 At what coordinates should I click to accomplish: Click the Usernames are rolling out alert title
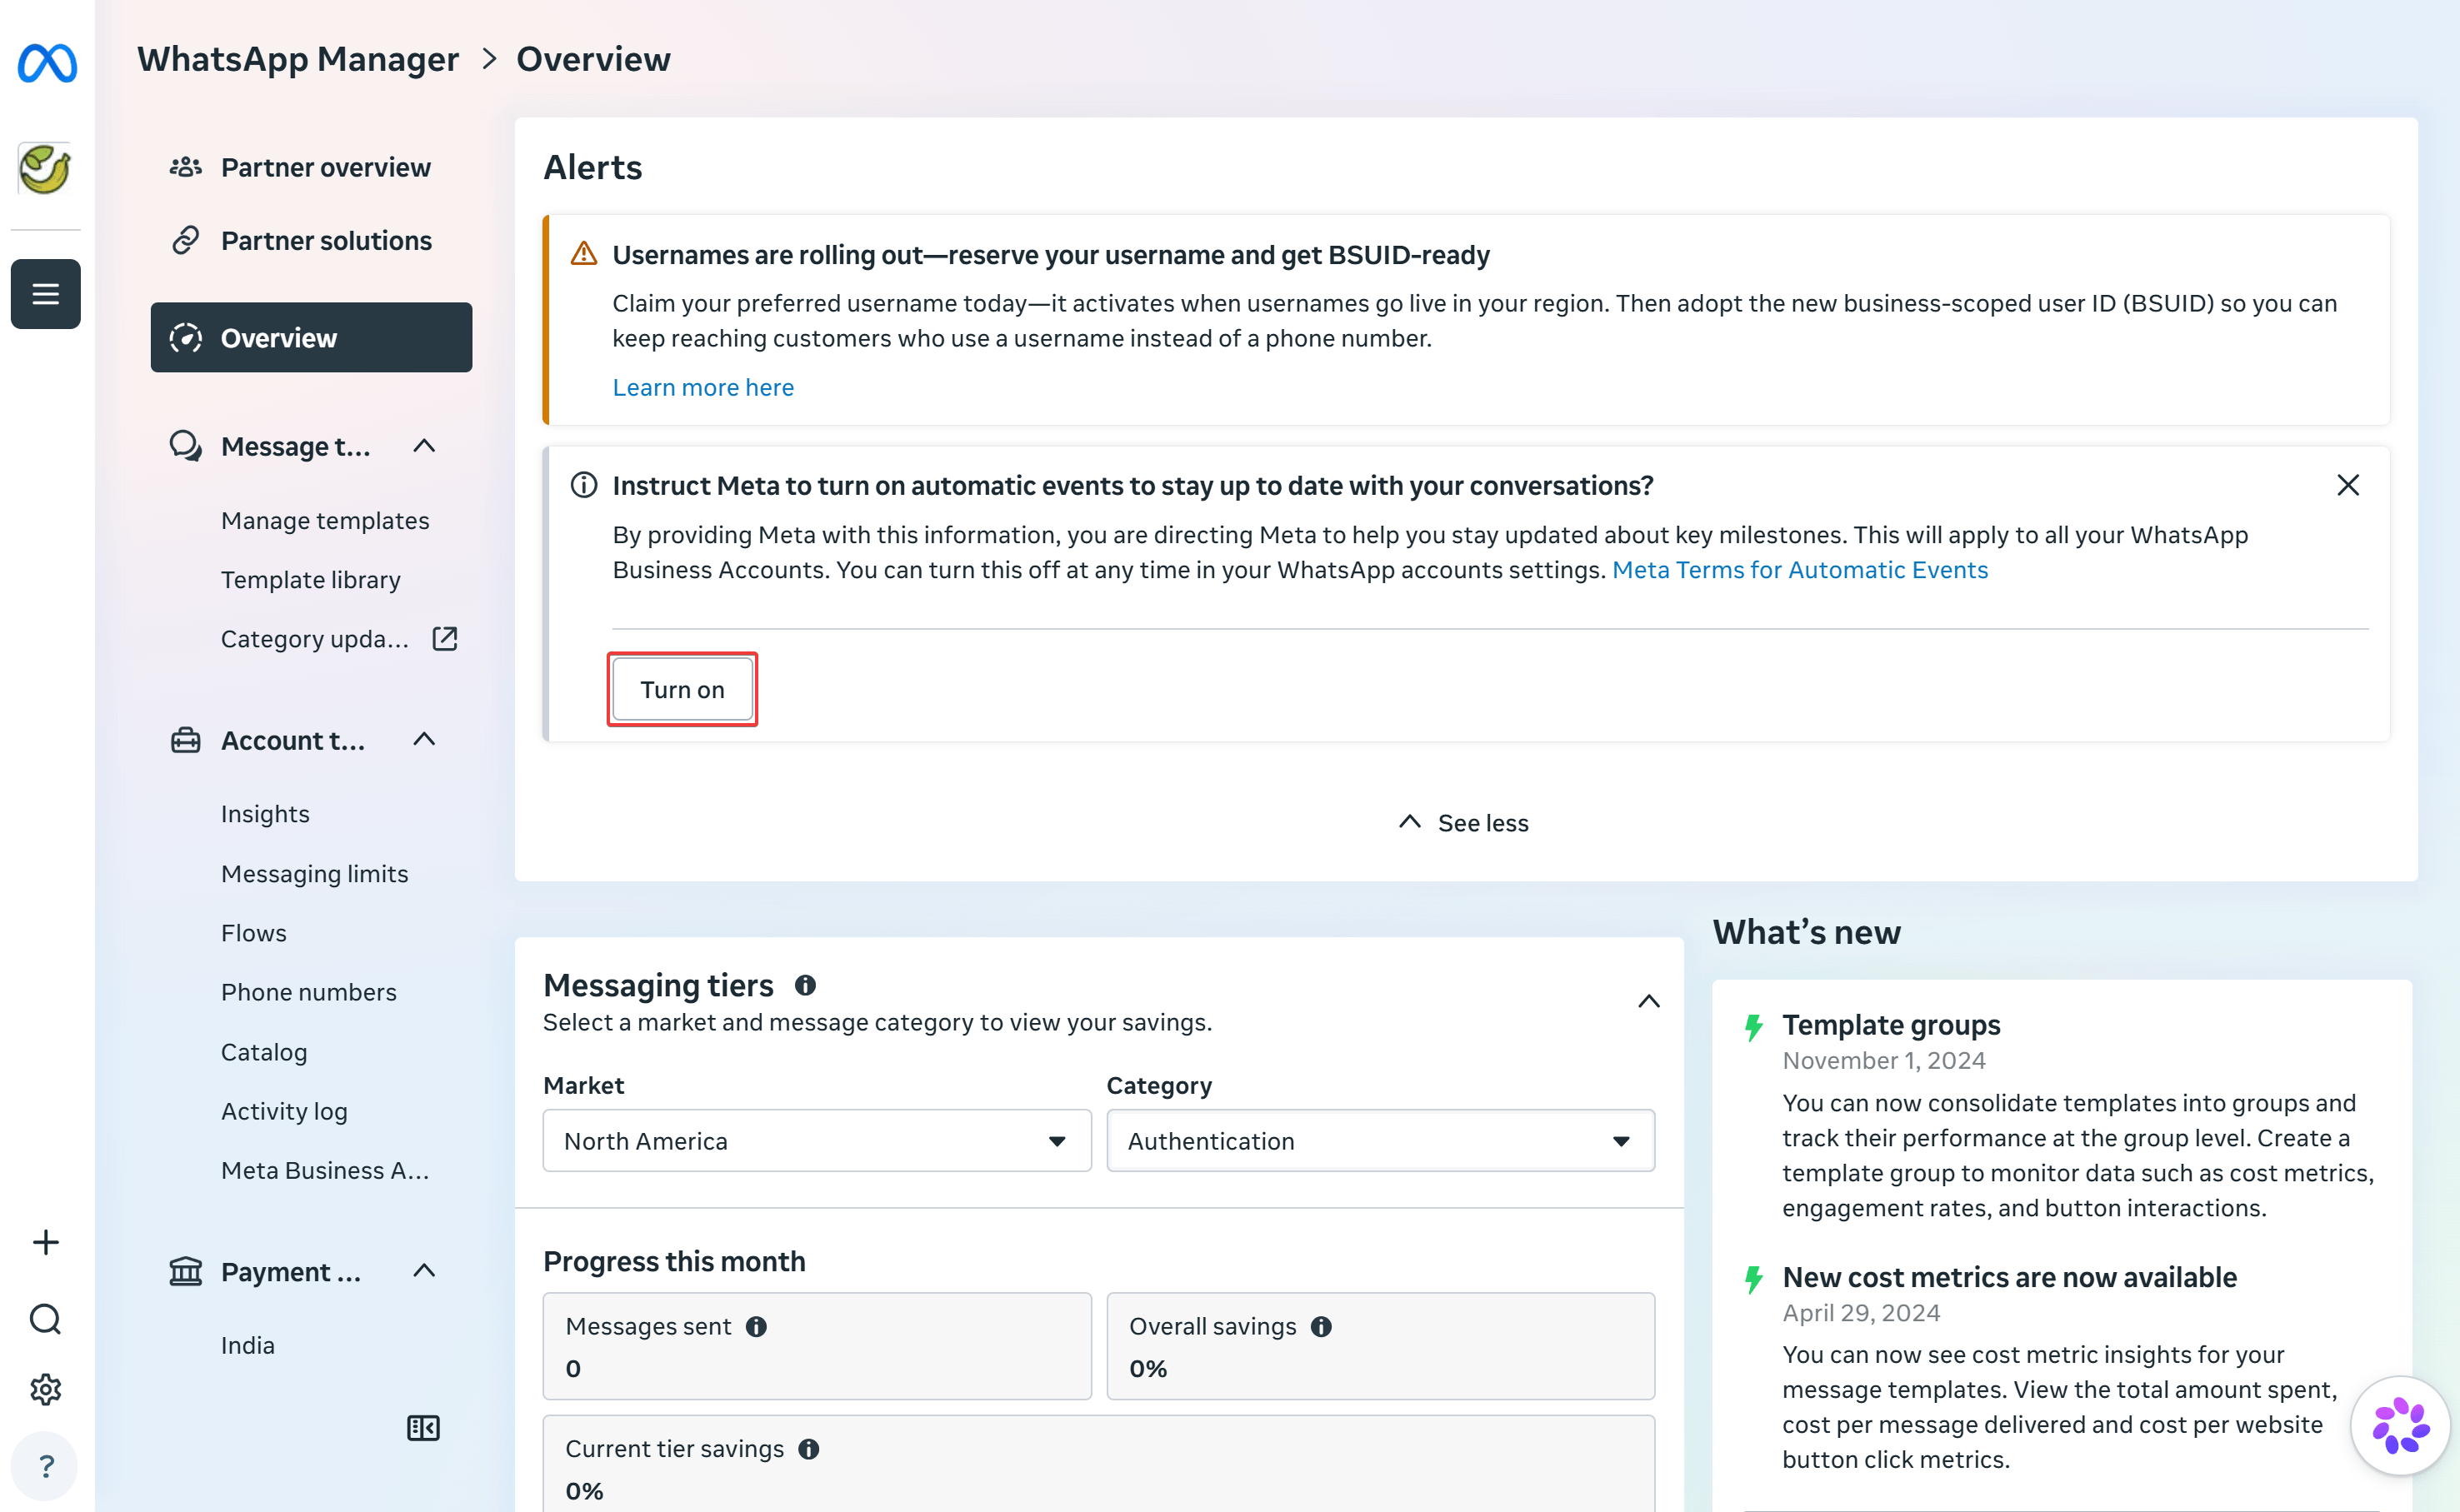point(1051,255)
